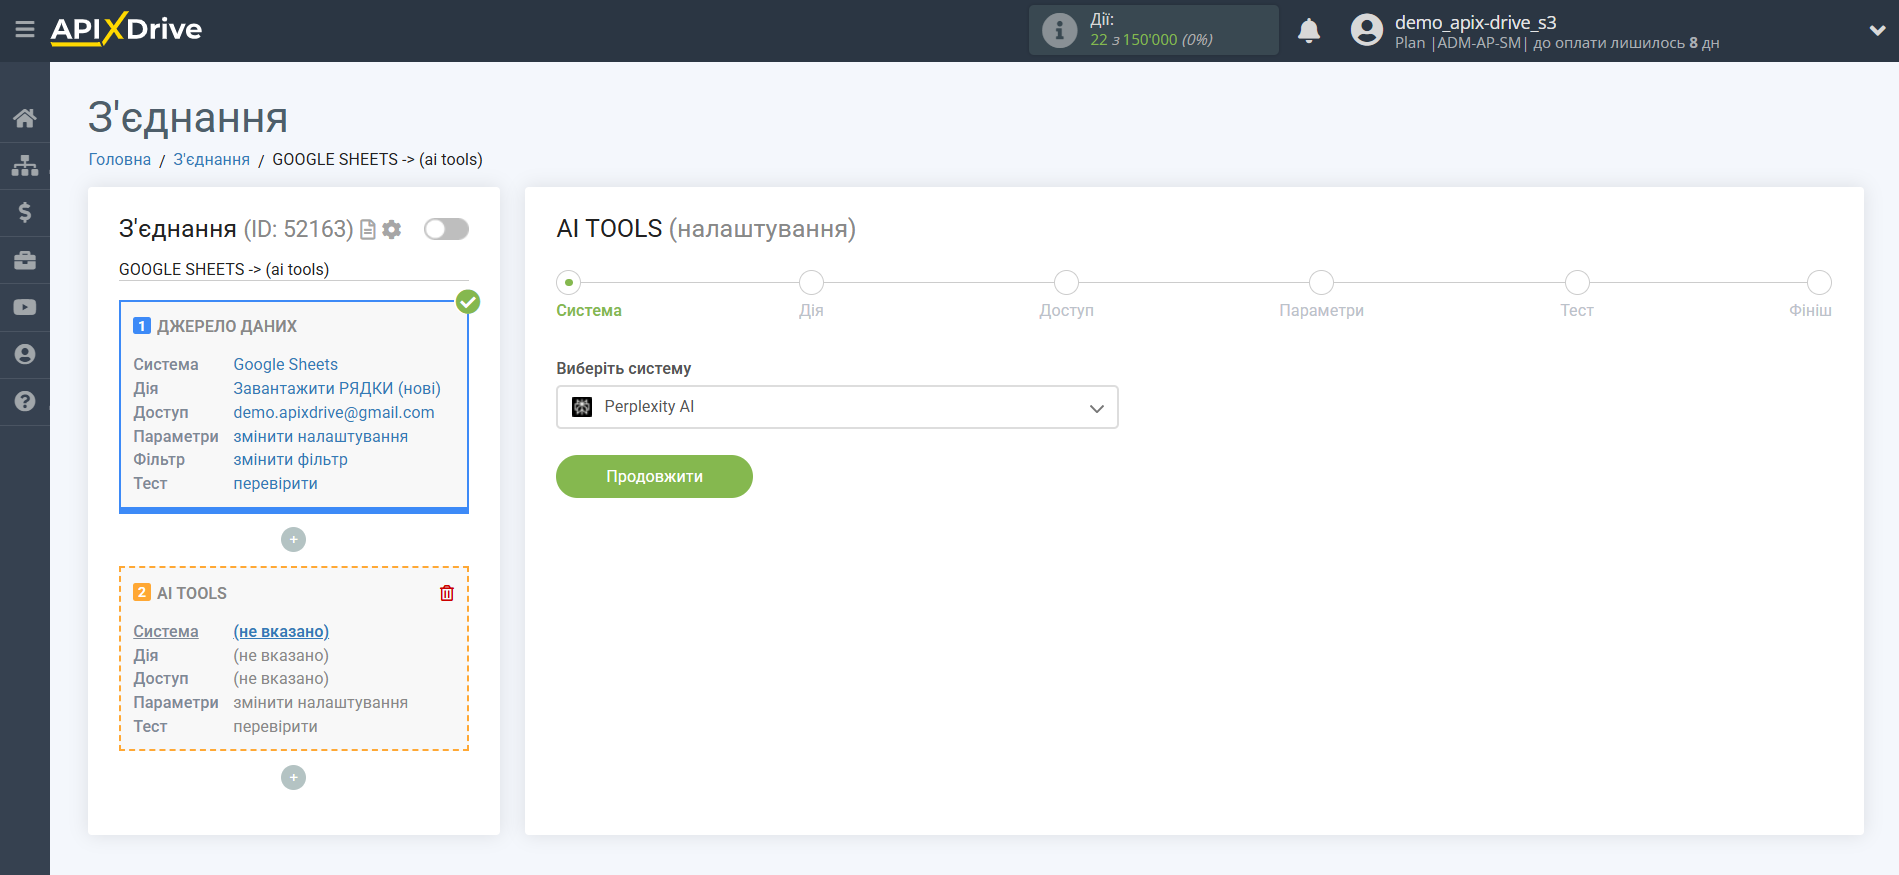1899x875 pixels.
Task: Add a block between source and AI TOOLS
Action: [x=293, y=540]
